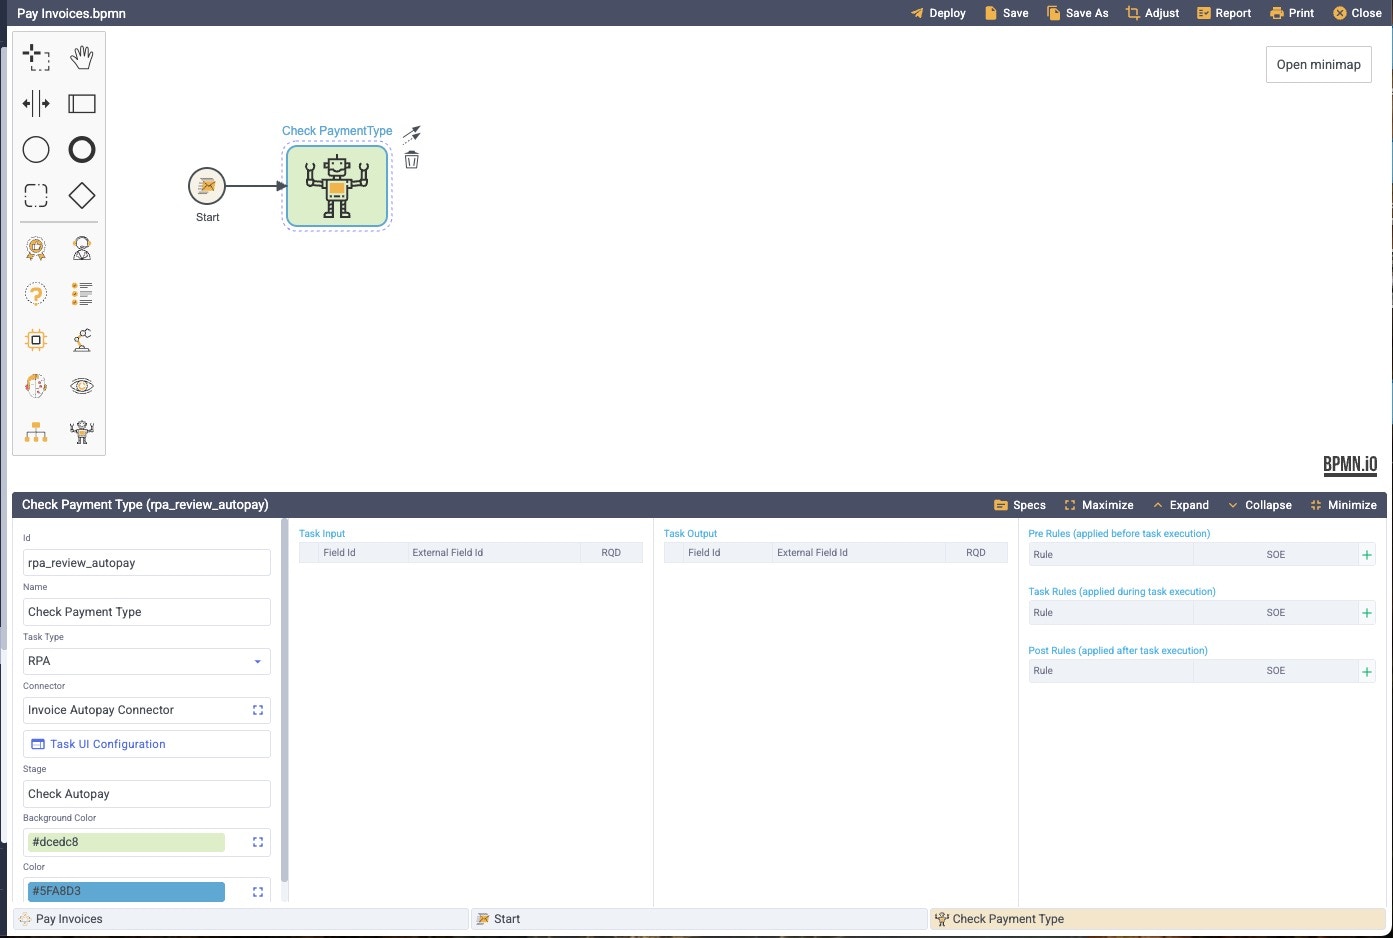Click the Name field containing Check Payment Type
Image resolution: width=1393 pixels, height=938 pixels.
(x=145, y=611)
